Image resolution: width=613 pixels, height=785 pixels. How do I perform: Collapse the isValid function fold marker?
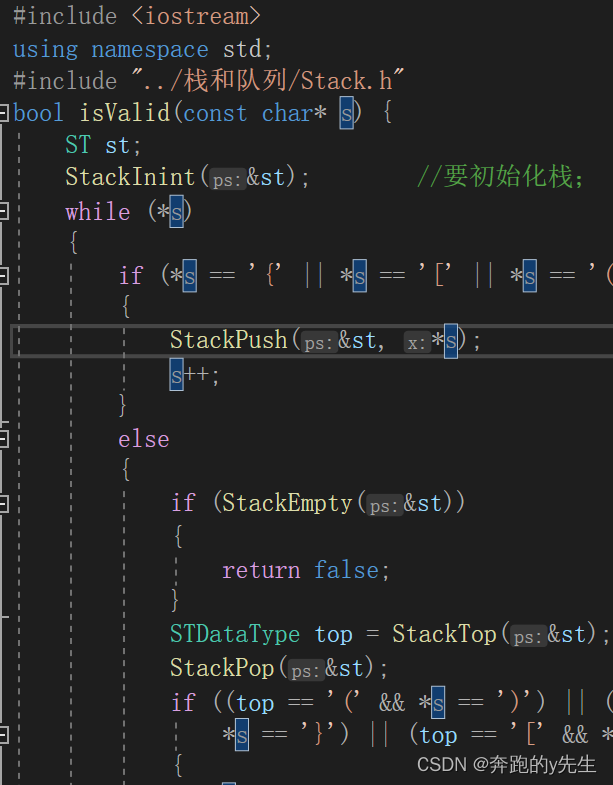(x=4, y=113)
